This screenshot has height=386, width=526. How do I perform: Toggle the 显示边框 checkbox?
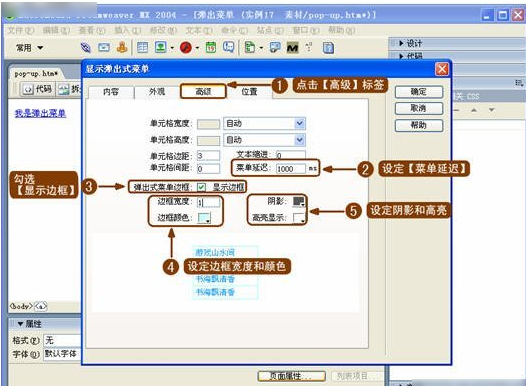pyautogui.click(x=201, y=187)
